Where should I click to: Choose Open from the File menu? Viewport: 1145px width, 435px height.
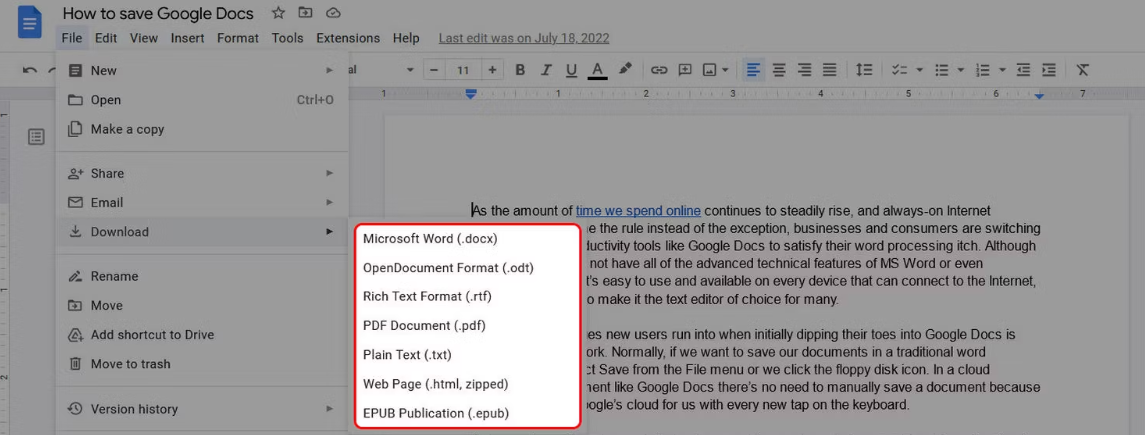point(202,100)
